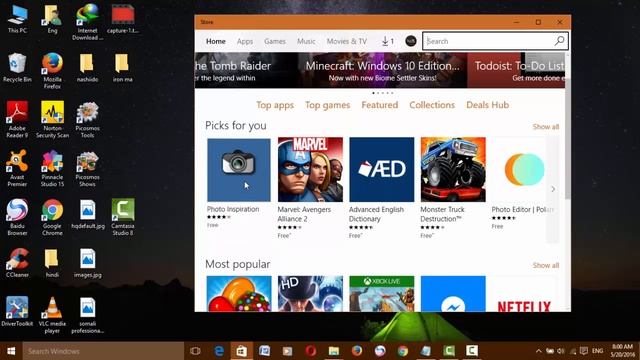Click the Store search magnifier icon
Screen dimensions: 640x360
click(559, 41)
